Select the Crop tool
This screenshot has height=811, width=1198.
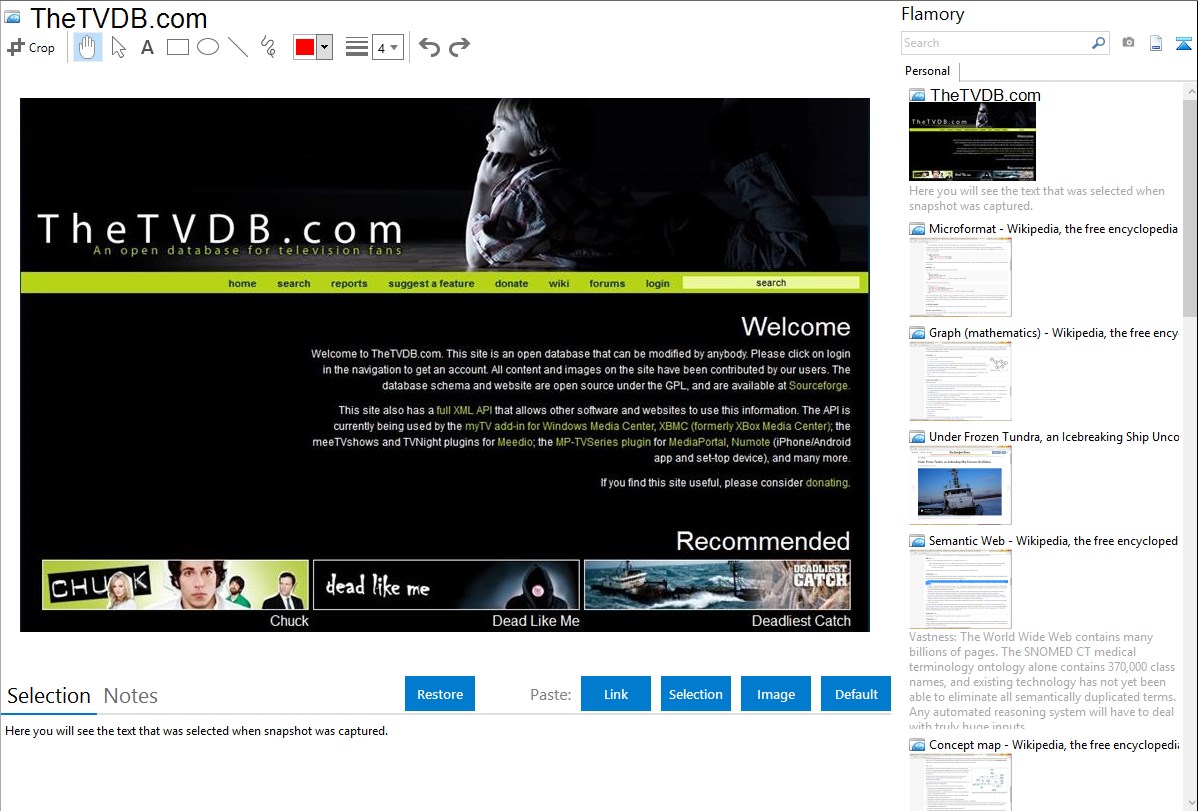pyautogui.click(x=31, y=47)
